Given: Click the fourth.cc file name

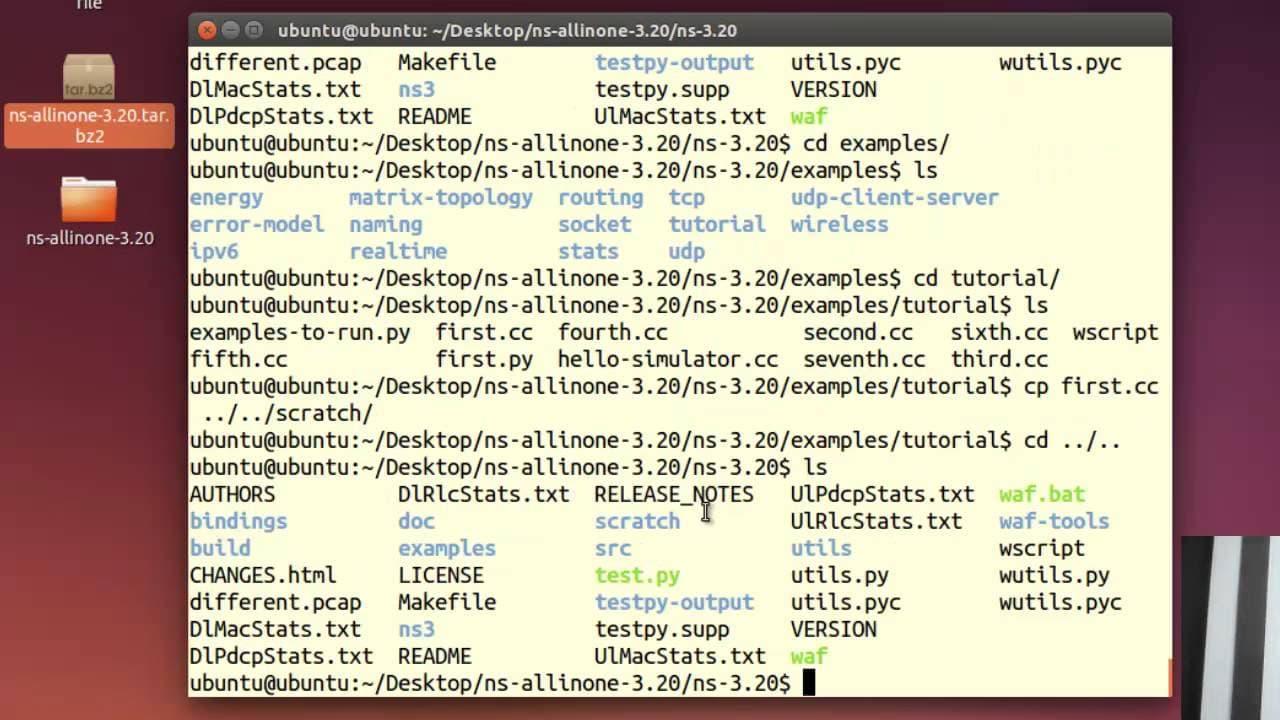Looking at the screenshot, I should [613, 333].
